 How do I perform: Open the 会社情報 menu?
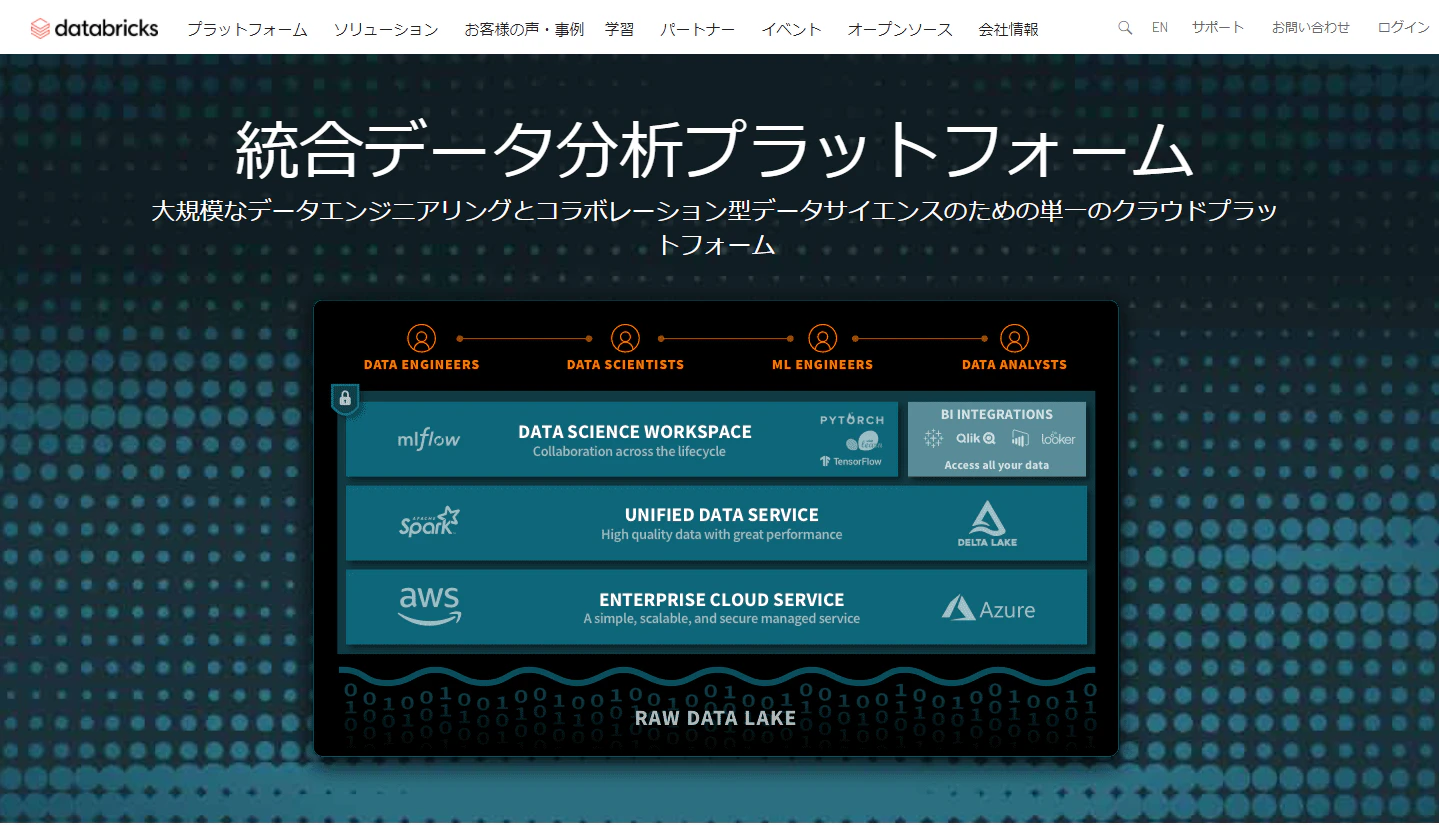pos(1008,30)
